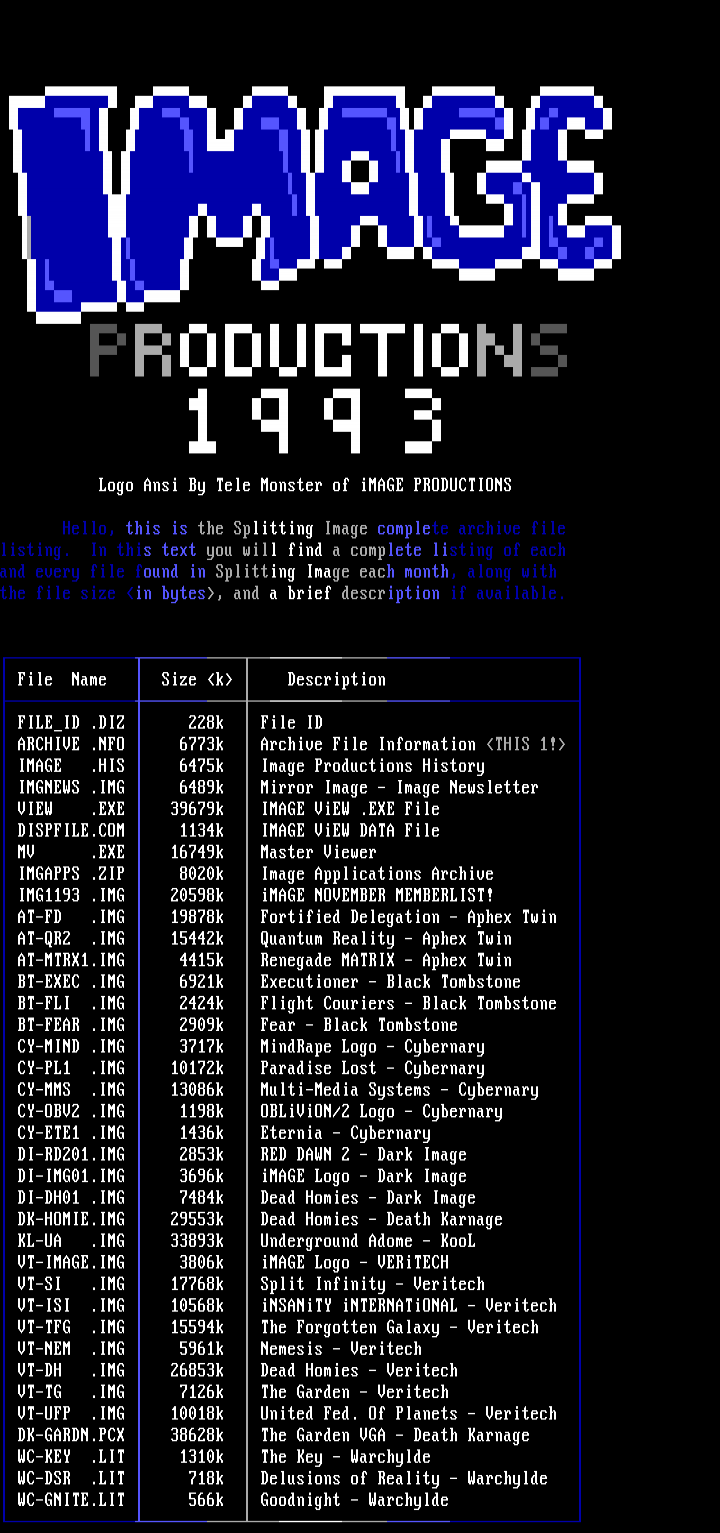The height and width of the screenshot is (1533, 720).
Task: Click the VIEW .EXE file name
Action: 71,809
